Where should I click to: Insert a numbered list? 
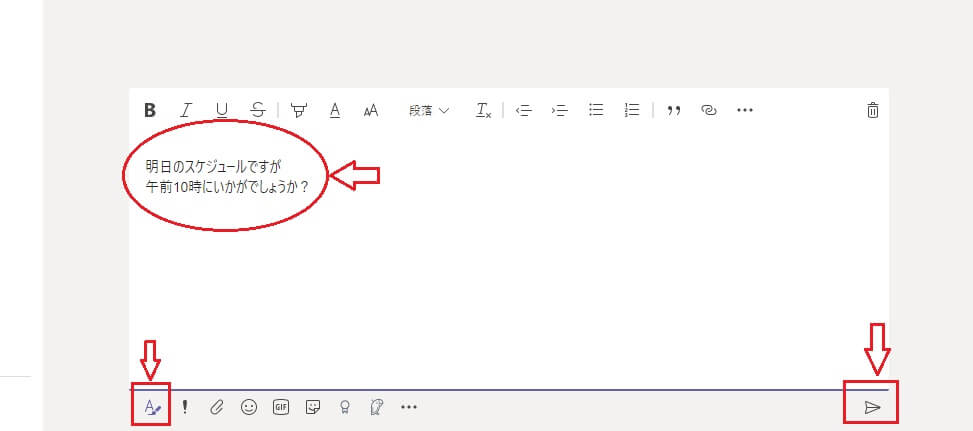(x=631, y=111)
